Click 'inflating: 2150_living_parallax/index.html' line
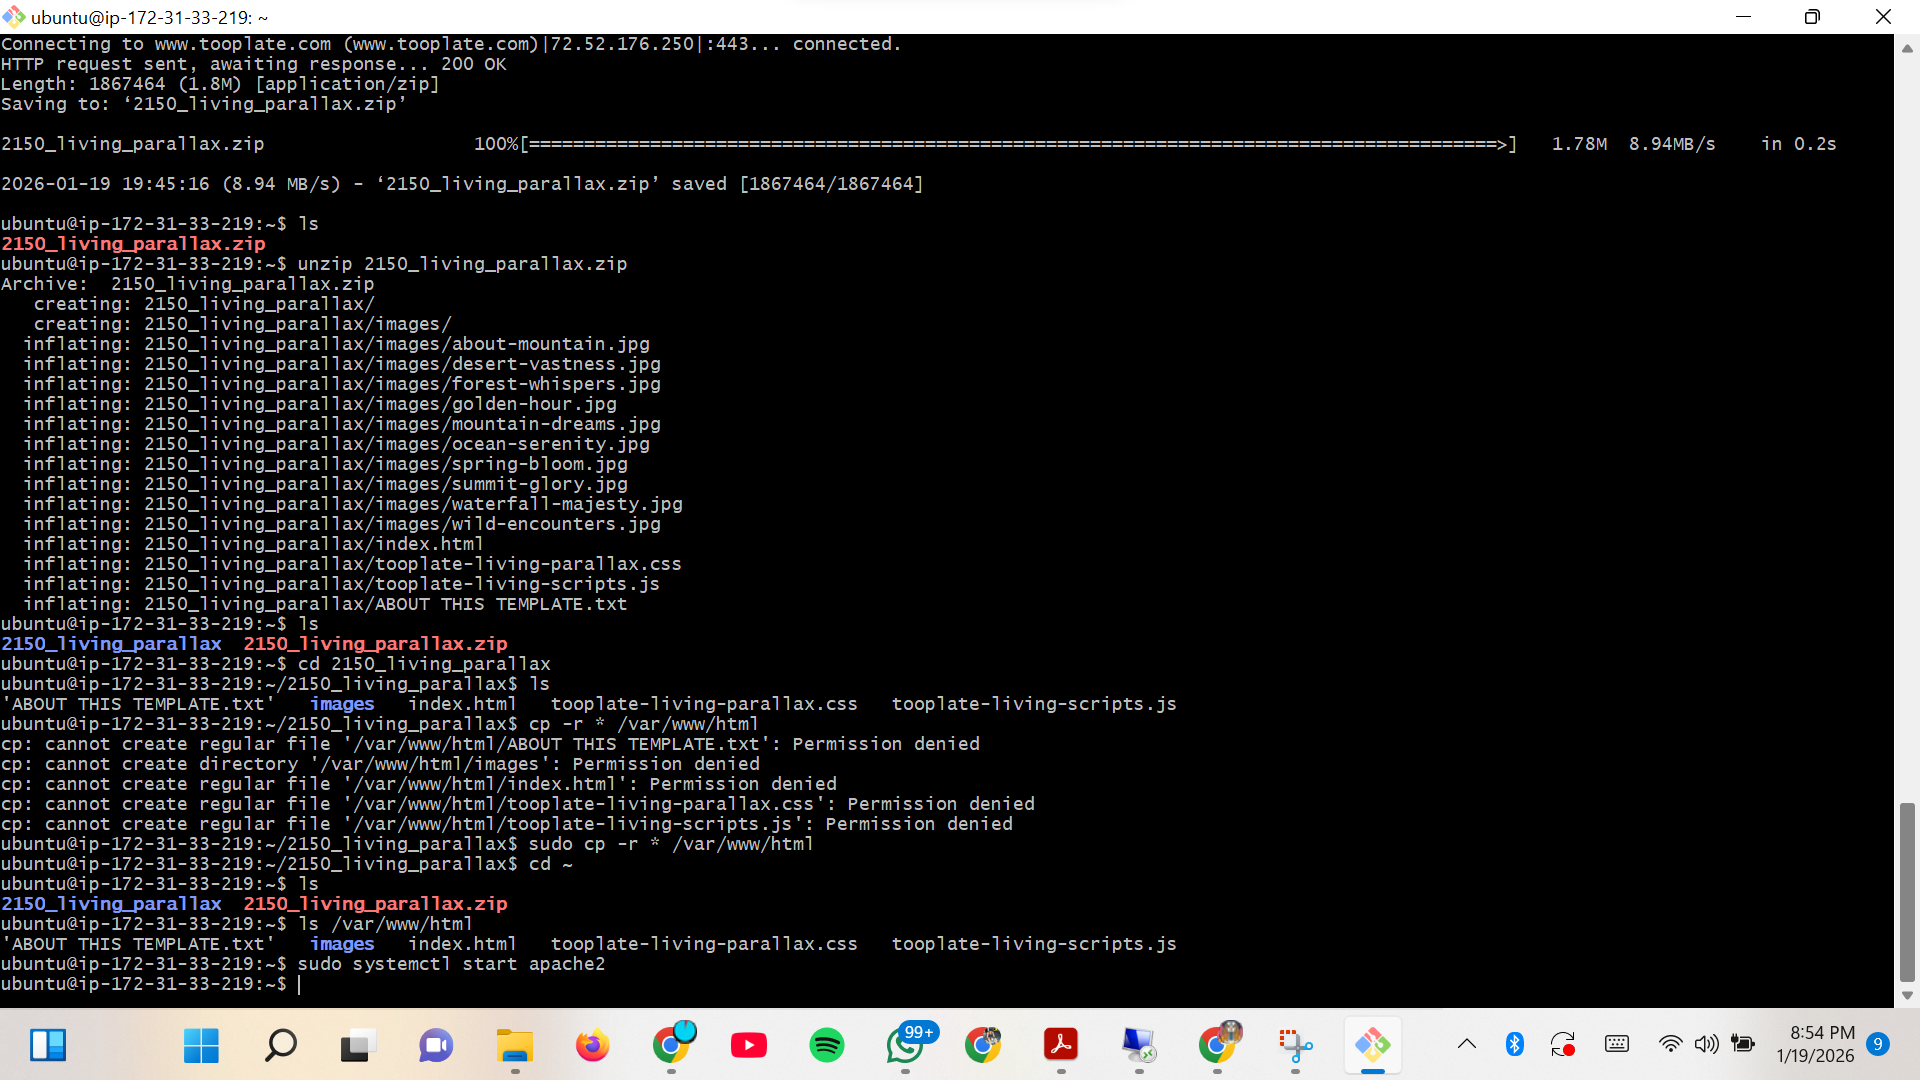 254,544
